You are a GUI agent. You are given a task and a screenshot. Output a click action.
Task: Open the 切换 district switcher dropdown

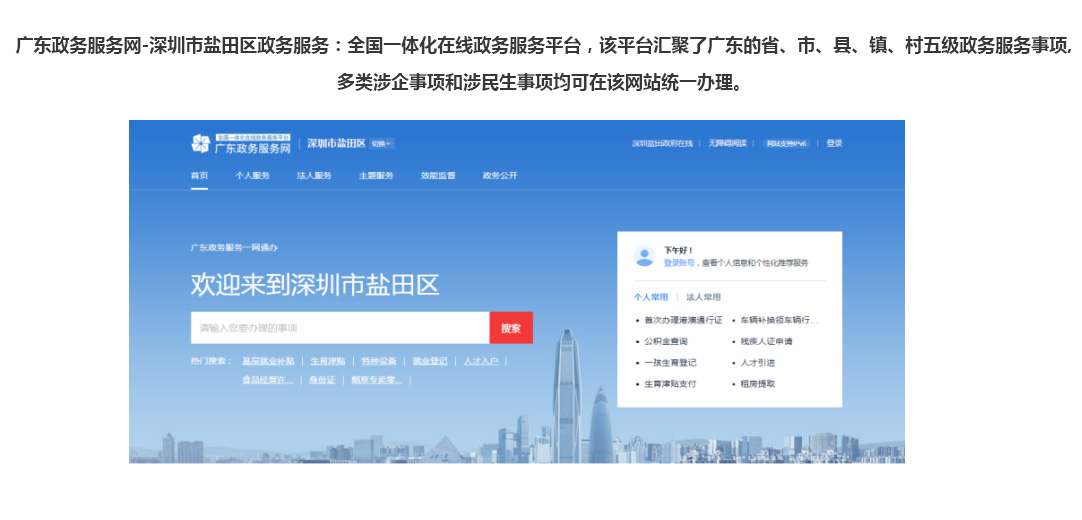pyautogui.click(x=382, y=144)
